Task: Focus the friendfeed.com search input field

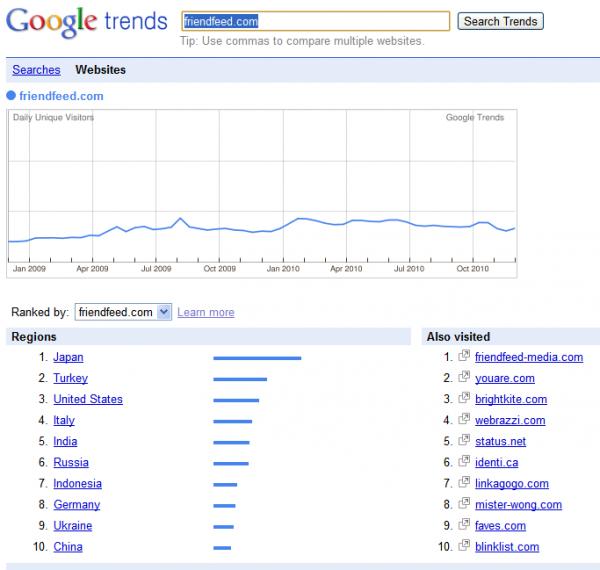Action: 316,21
